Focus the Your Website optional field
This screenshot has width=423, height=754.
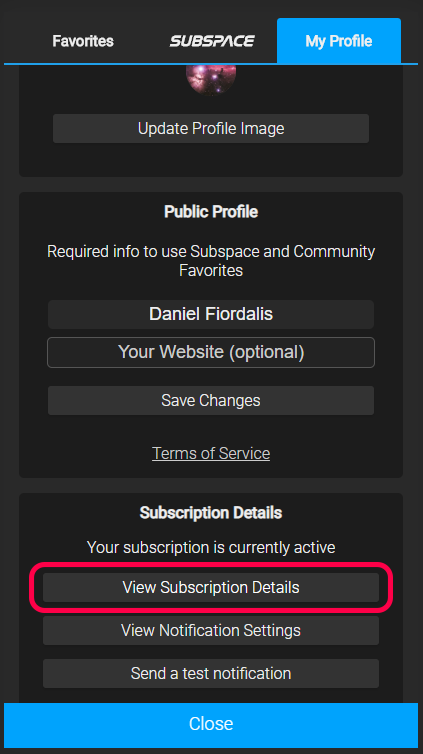click(x=211, y=352)
